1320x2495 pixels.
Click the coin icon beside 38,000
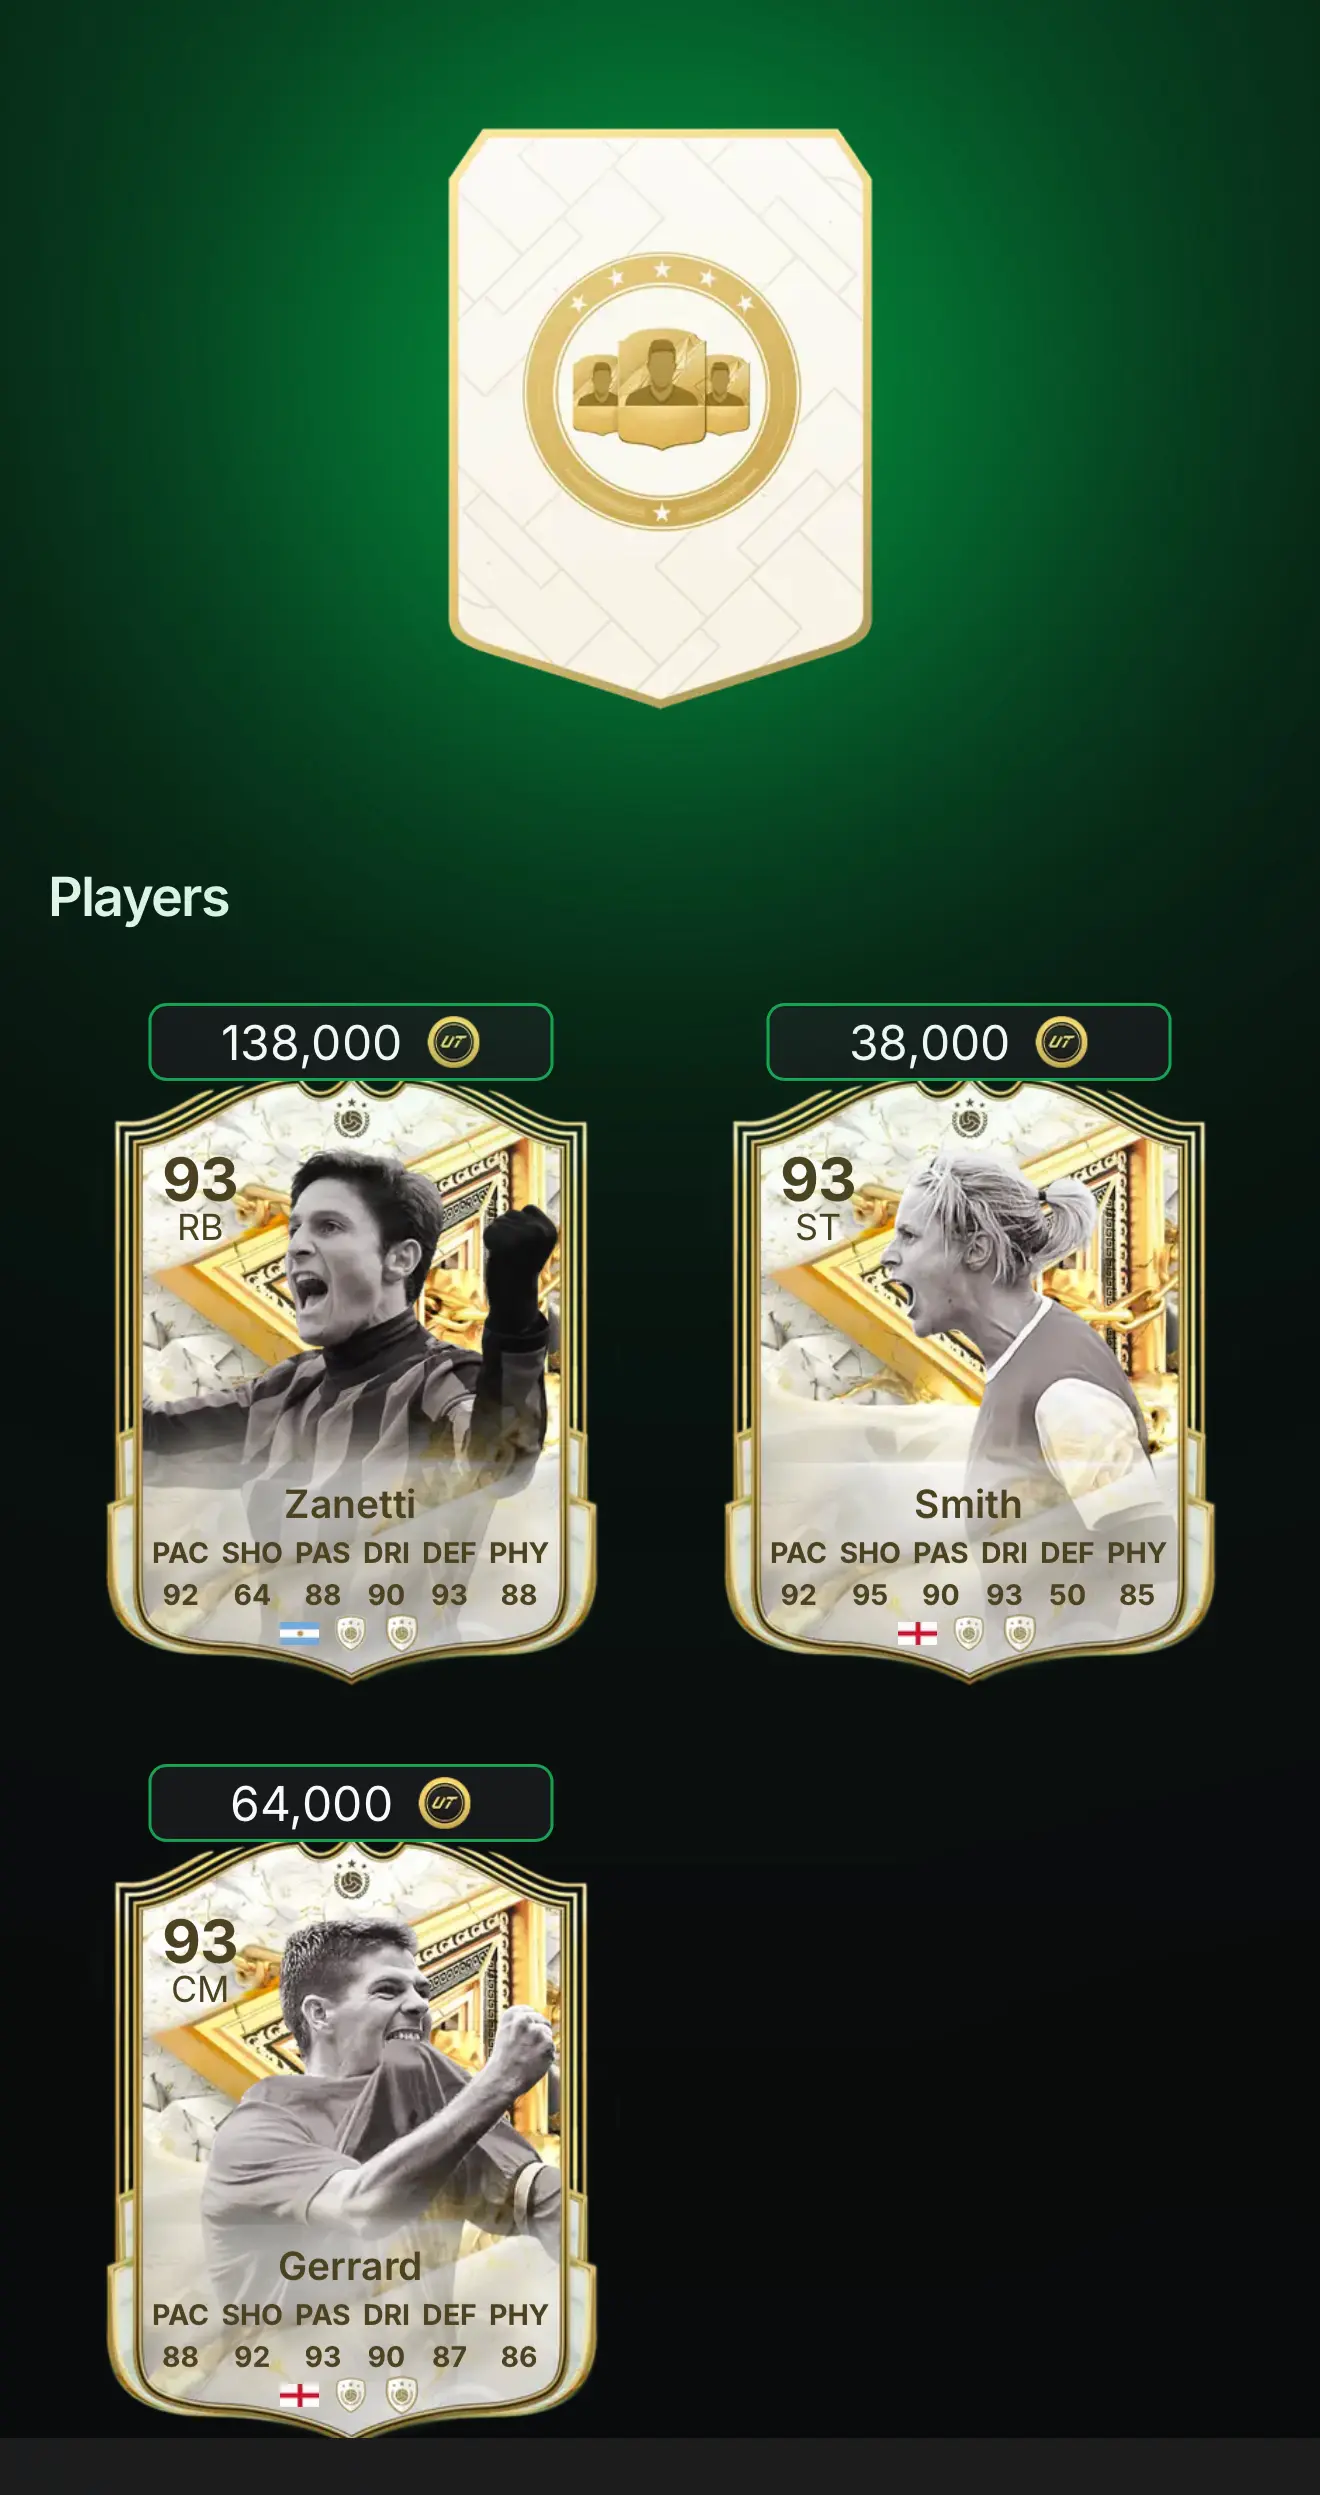1061,1042
